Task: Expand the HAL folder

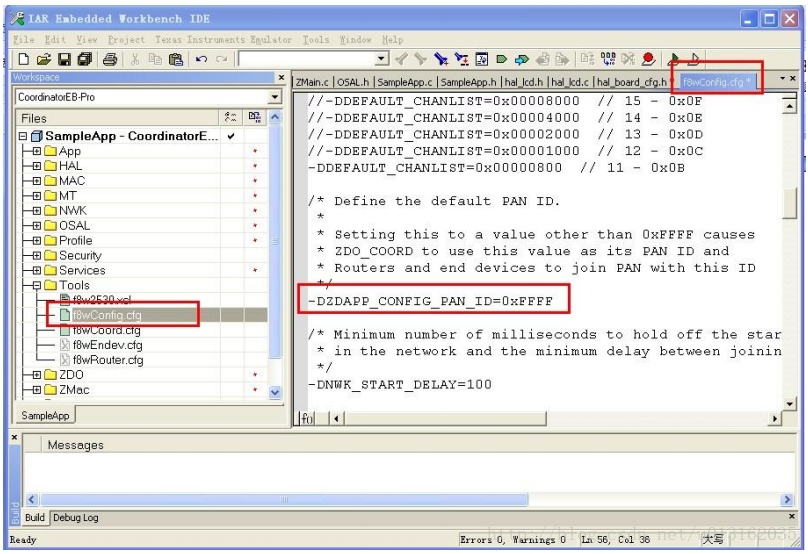Action: 37,166
